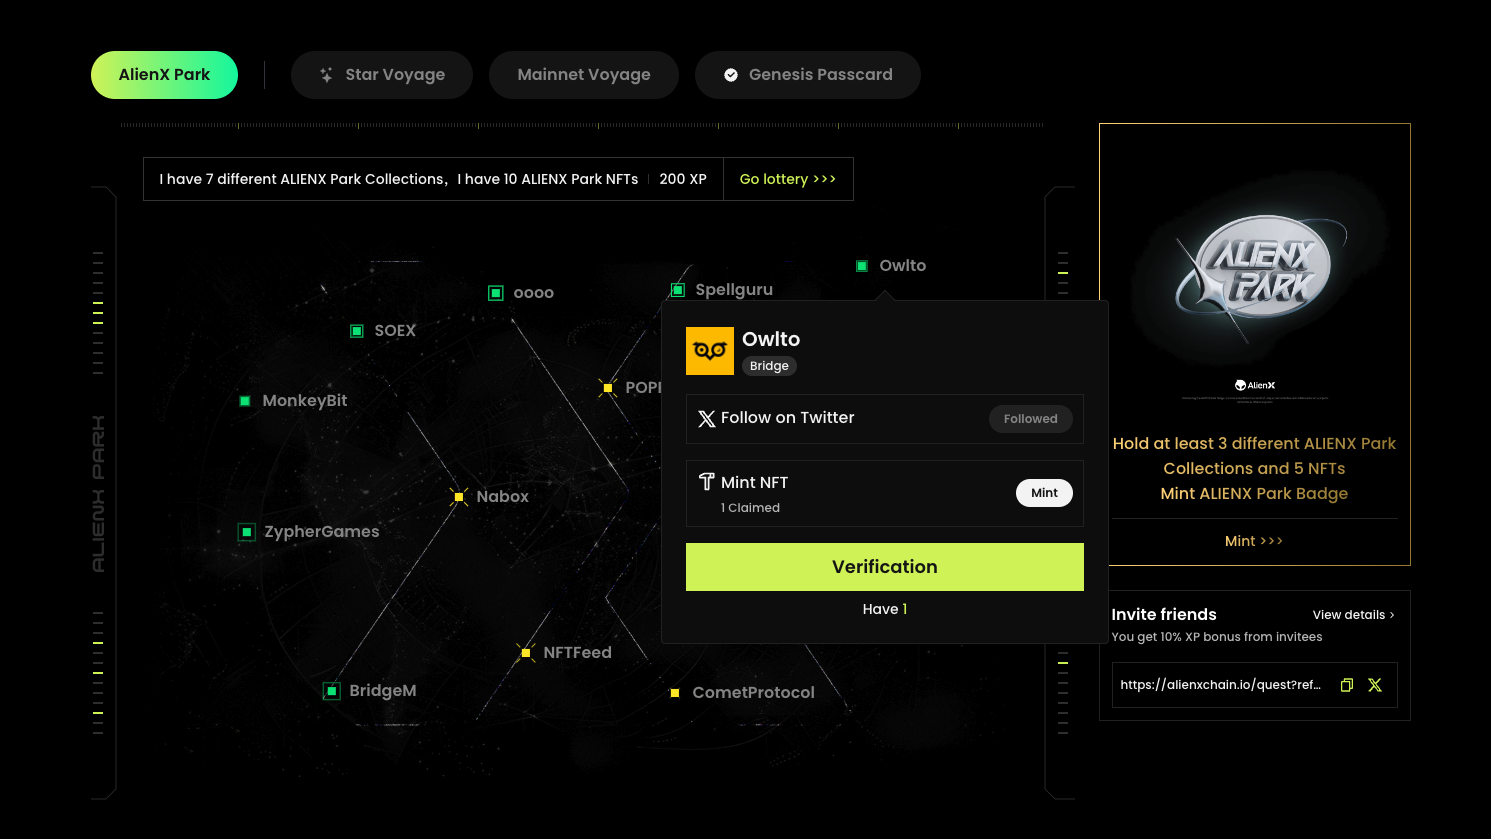Switch to the Mainnet Voyage tab
This screenshot has width=1491, height=839.
coord(584,75)
